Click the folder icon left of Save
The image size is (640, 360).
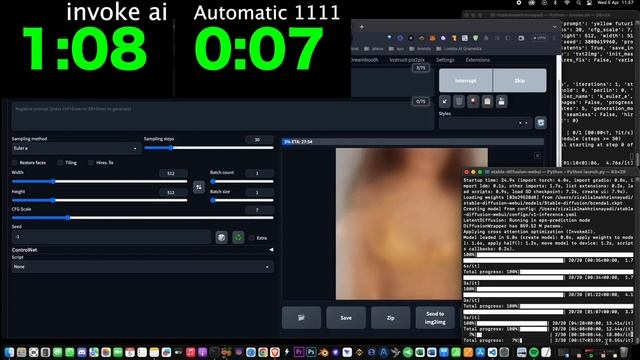301,318
